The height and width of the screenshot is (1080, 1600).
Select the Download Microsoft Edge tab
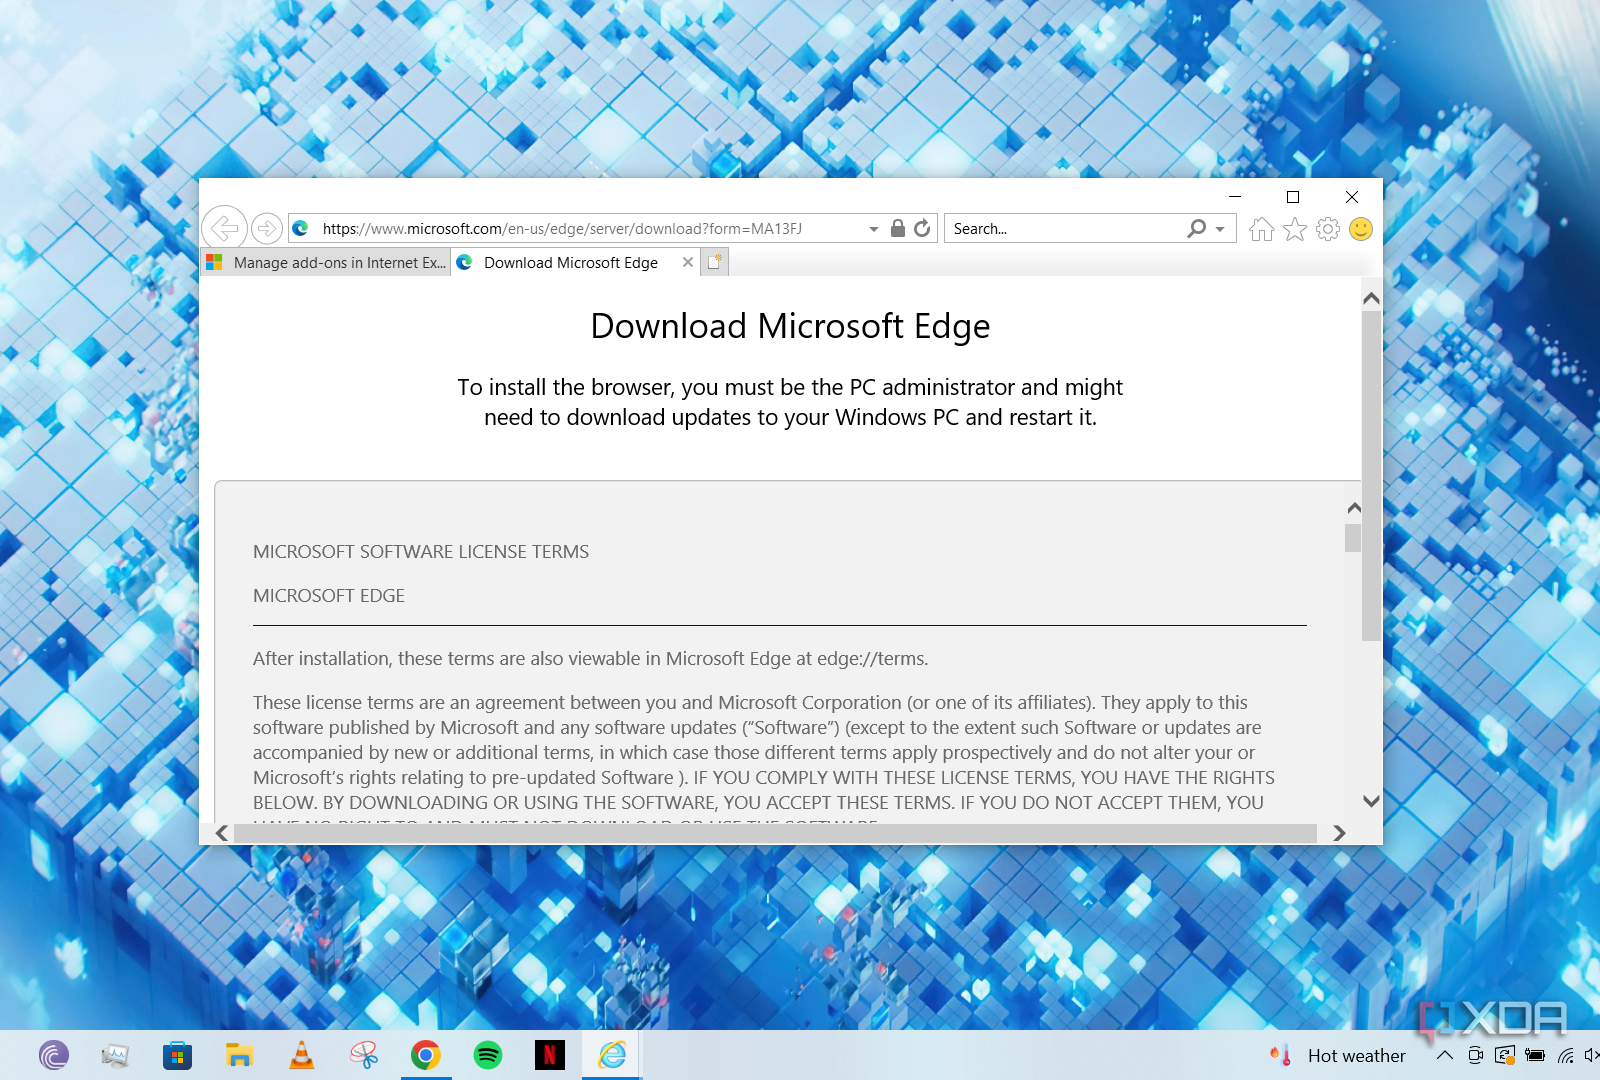coord(570,262)
